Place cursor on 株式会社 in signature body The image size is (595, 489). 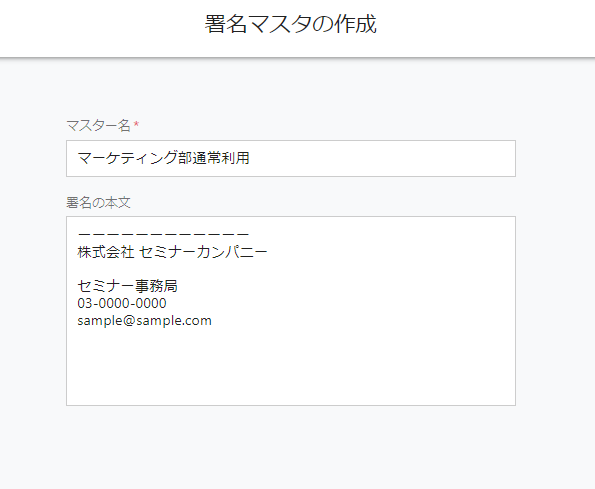click(106, 252)
